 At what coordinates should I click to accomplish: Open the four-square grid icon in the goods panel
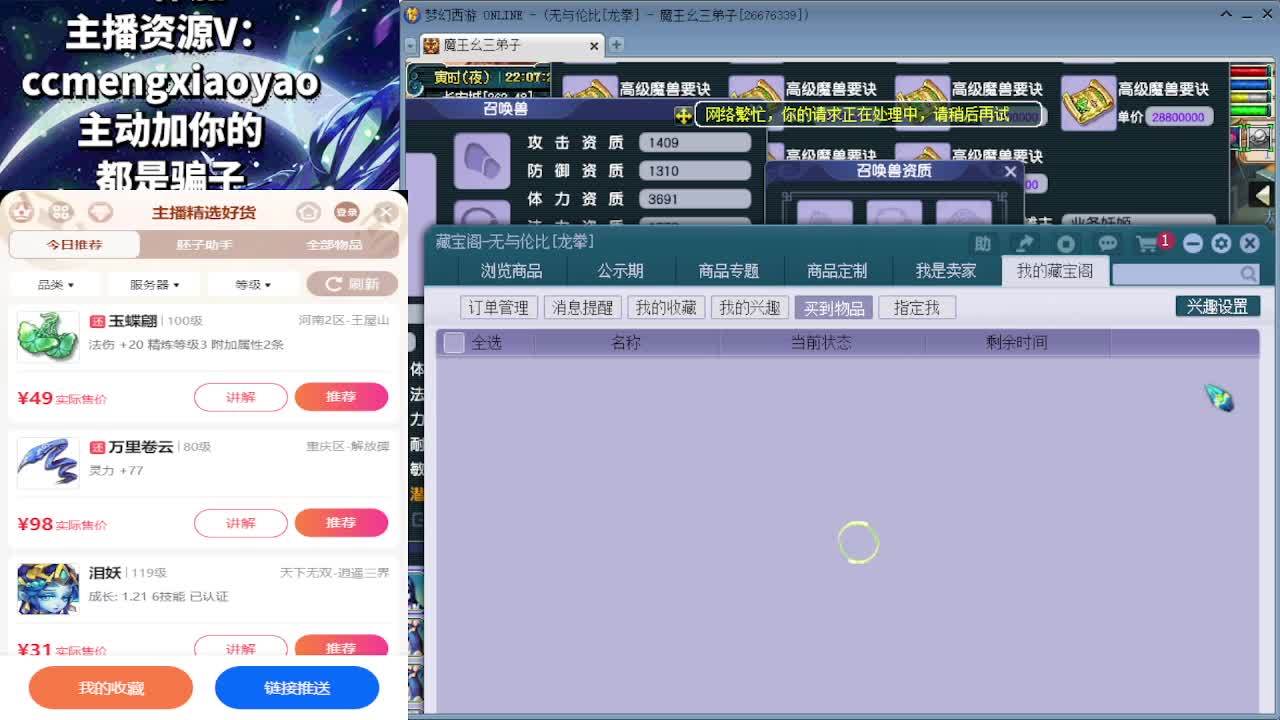pyautogui.click(x=61, y=212)
